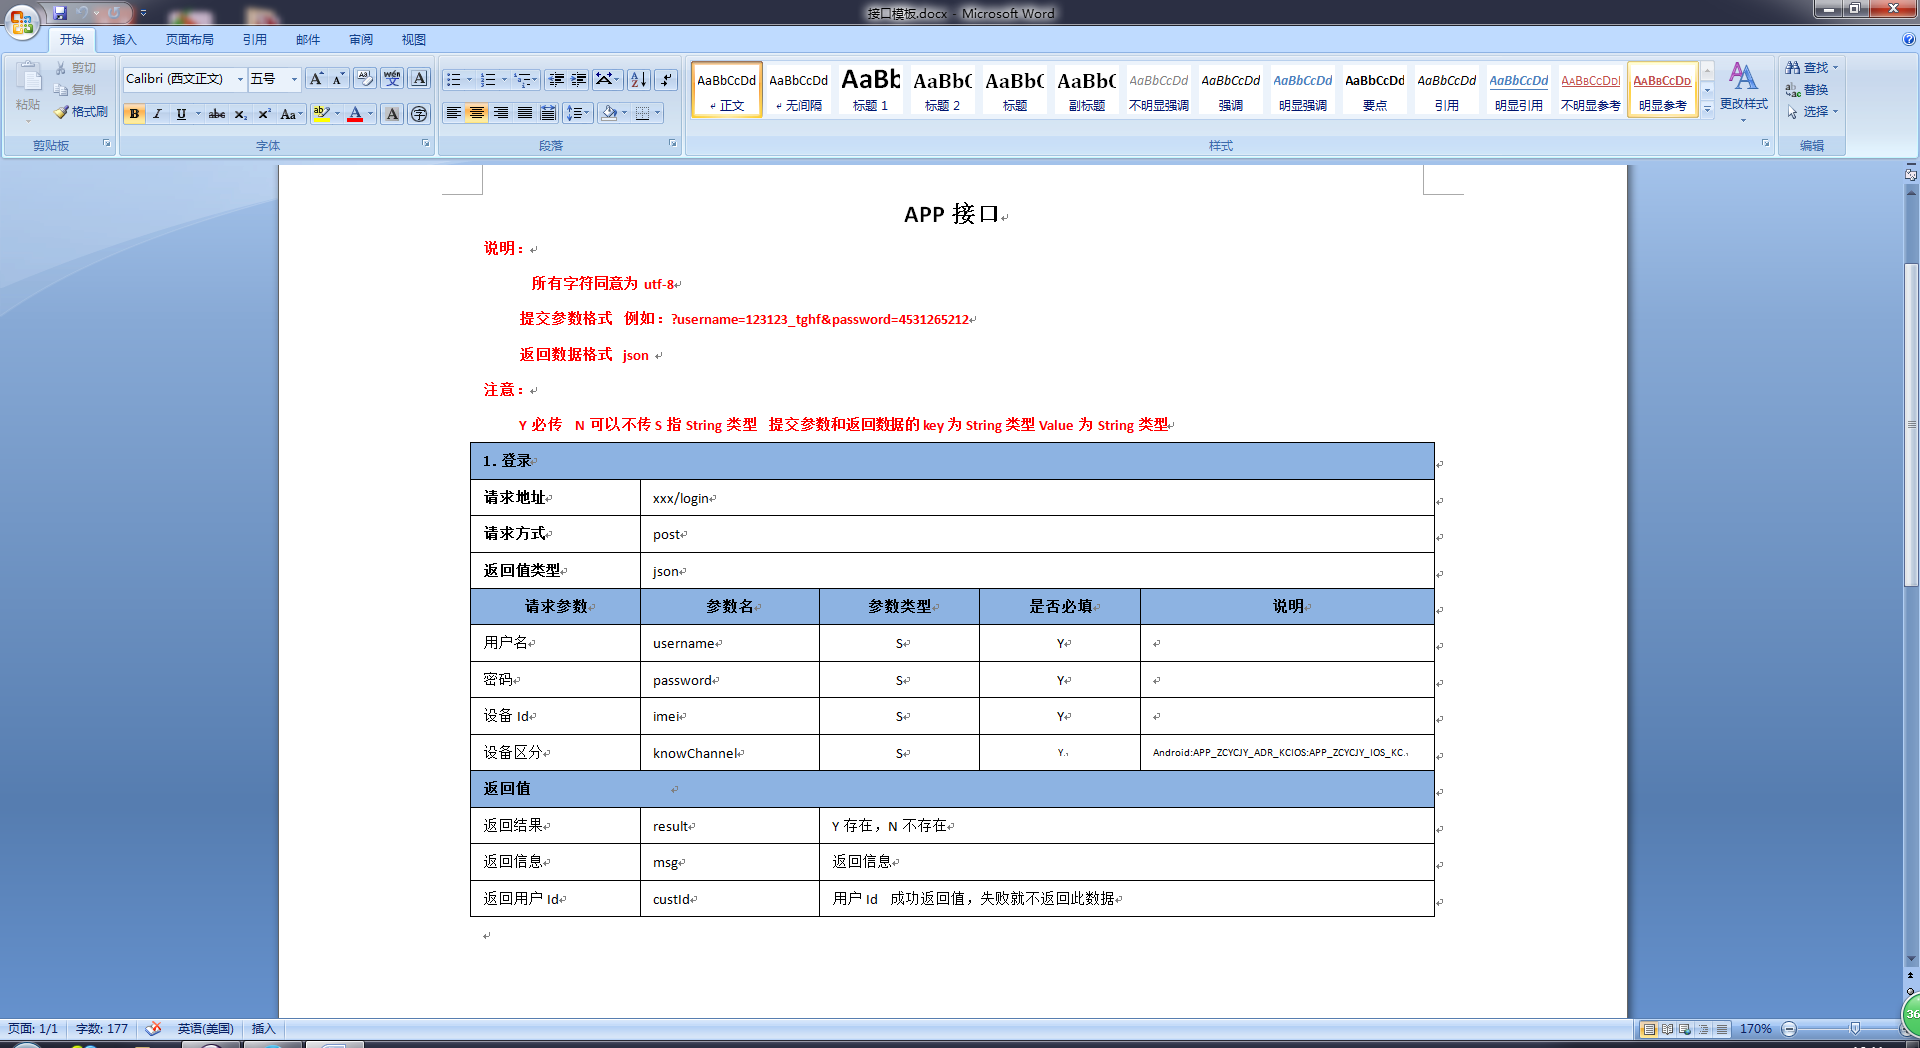Apply red font color
Screen dimensions: 1920x1048
tap(355, 114)
